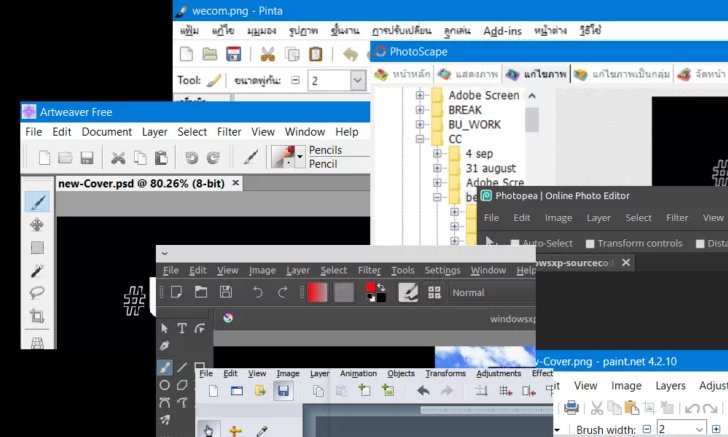Click the red foreground color in Krita

tap(371, 288)
